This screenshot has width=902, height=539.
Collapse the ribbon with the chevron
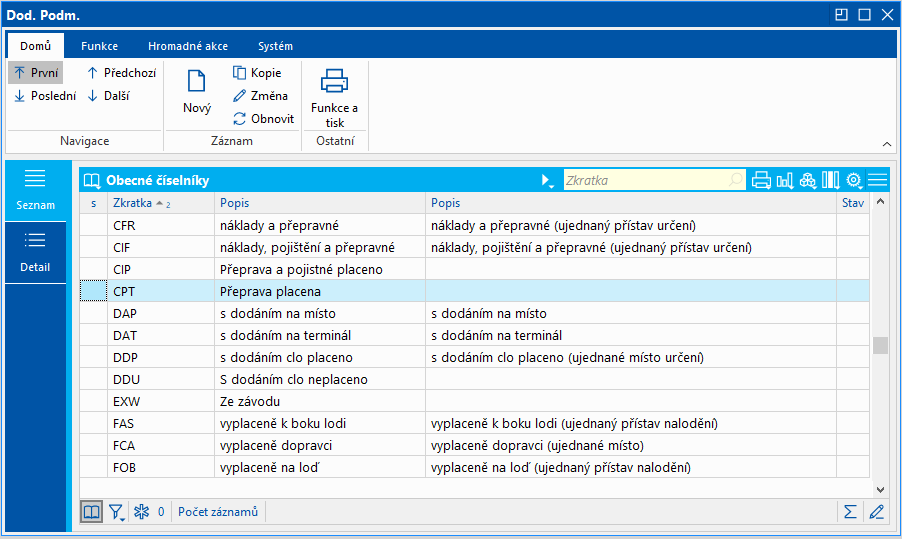point(885,143)
